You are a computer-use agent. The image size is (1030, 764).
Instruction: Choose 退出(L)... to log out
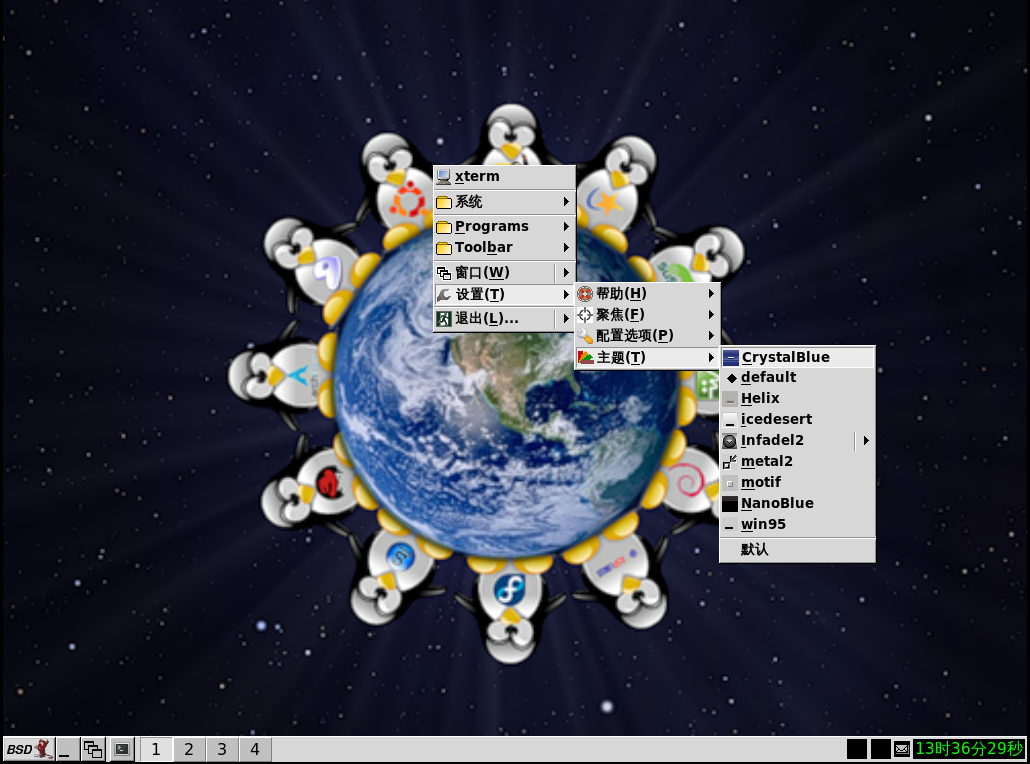point(494,319)
